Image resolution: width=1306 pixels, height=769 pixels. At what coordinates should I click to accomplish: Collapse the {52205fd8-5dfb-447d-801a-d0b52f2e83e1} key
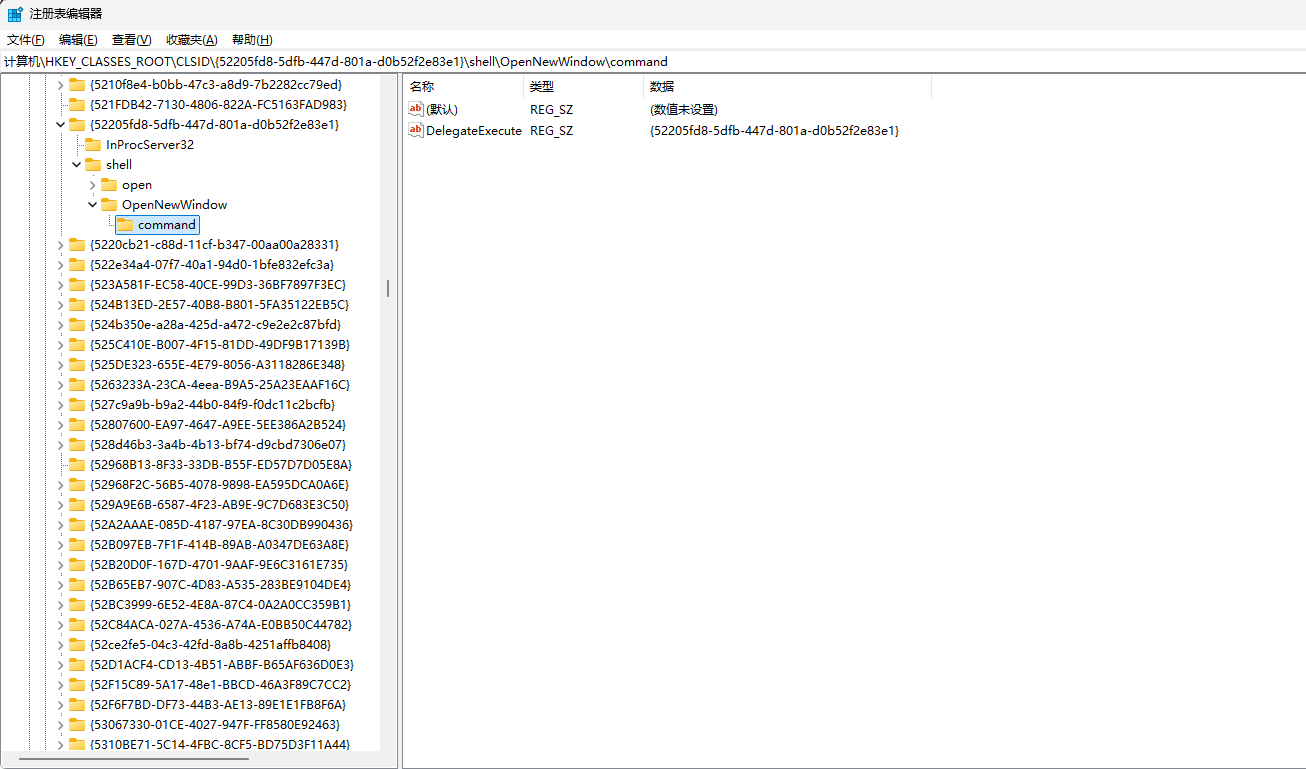click(60, 125)
